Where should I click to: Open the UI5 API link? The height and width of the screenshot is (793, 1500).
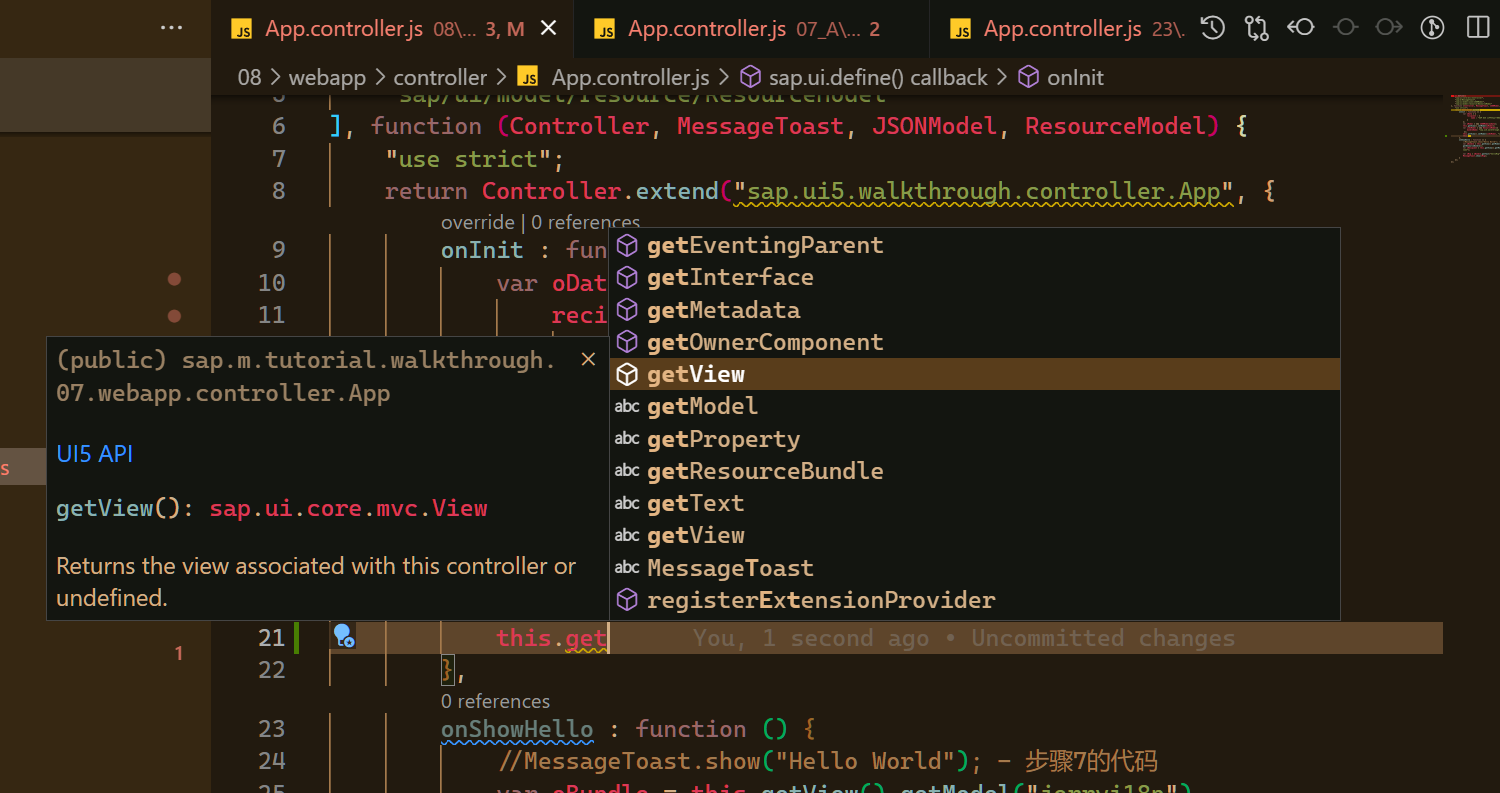pos(94,454)
